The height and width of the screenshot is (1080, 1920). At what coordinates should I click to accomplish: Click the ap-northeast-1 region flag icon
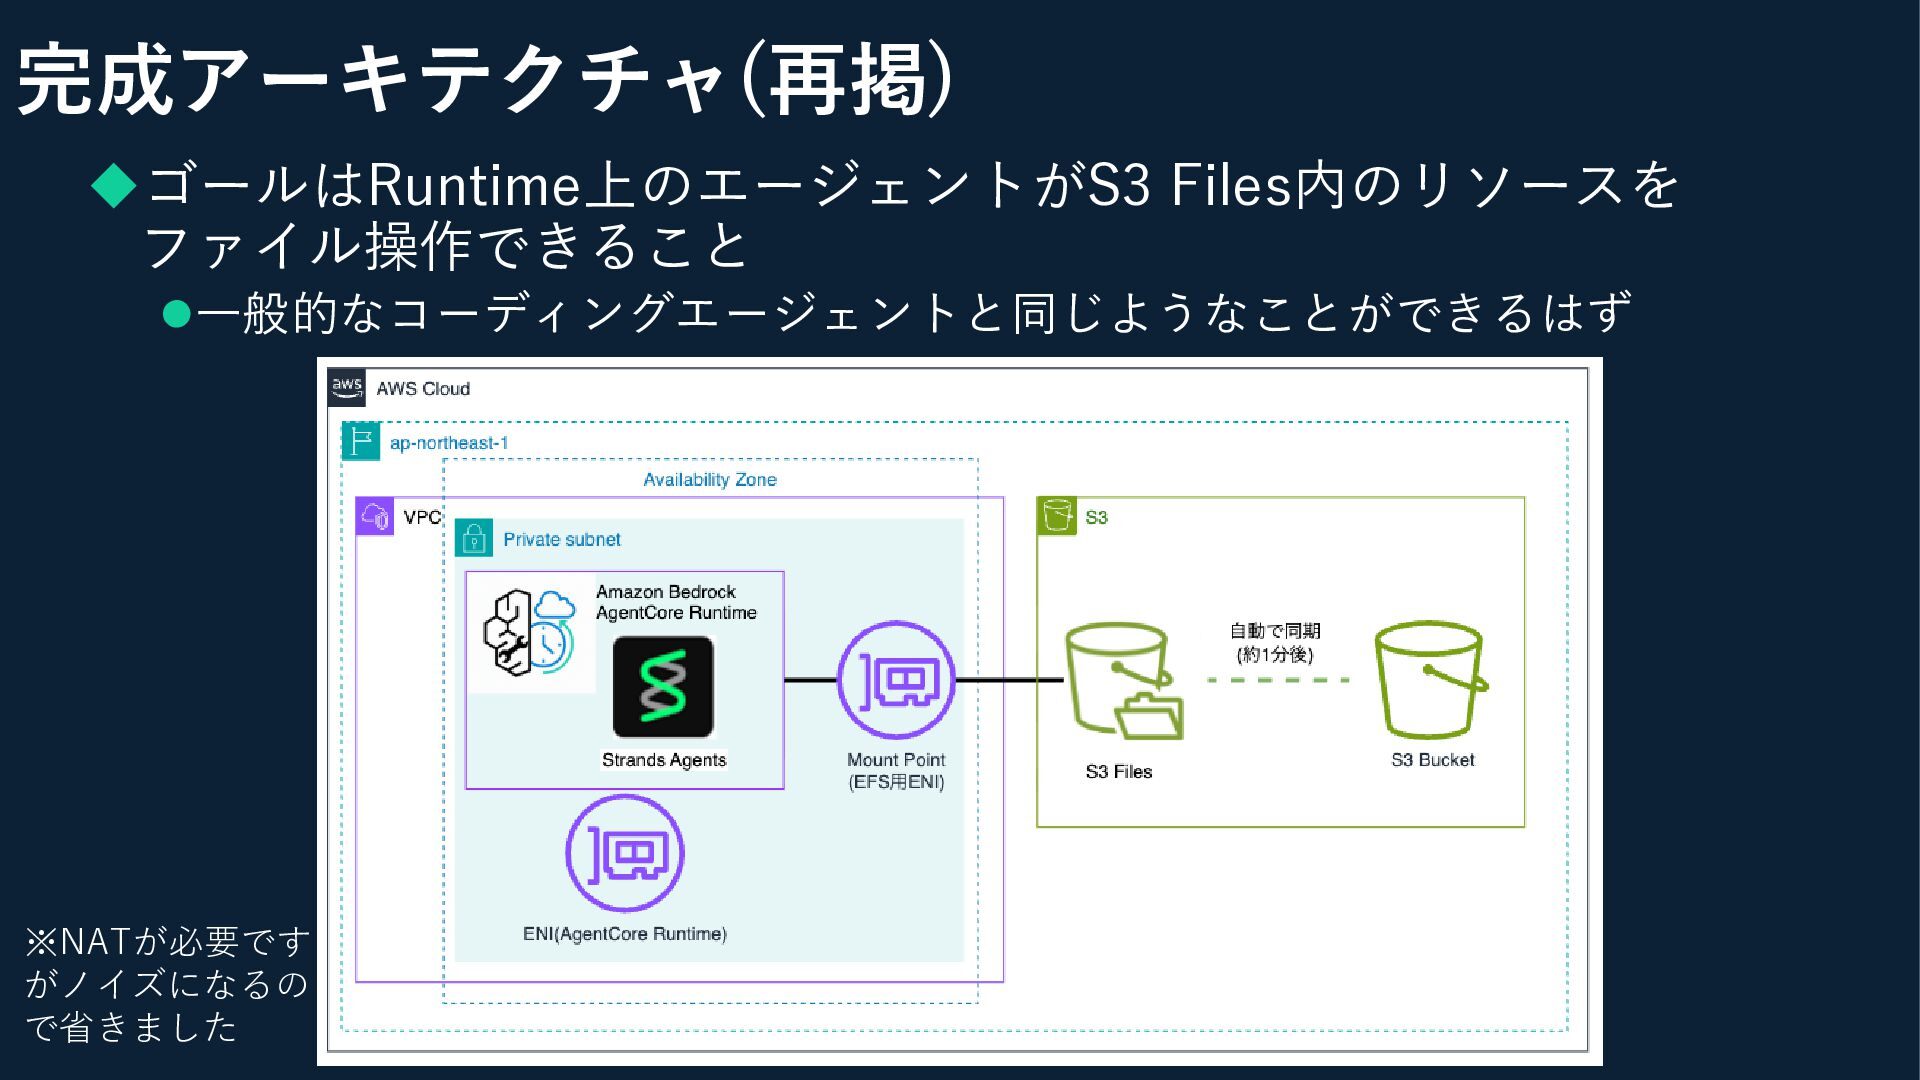coord(361,441)
